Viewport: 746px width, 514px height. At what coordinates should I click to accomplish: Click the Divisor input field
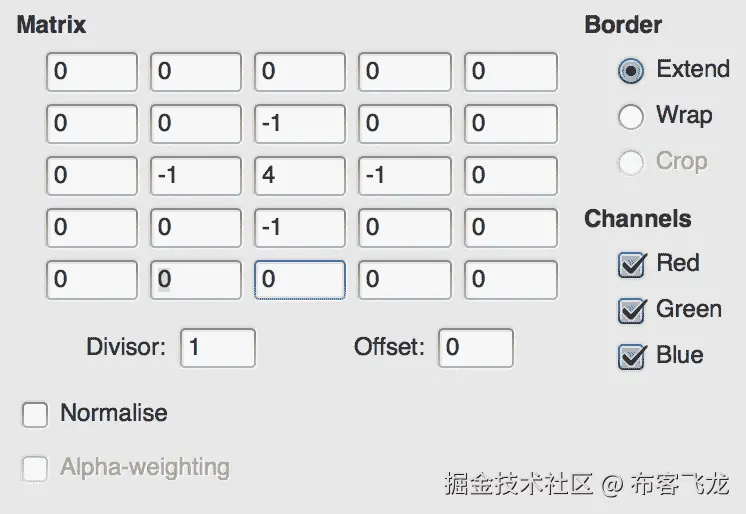[x=218, y=348]
